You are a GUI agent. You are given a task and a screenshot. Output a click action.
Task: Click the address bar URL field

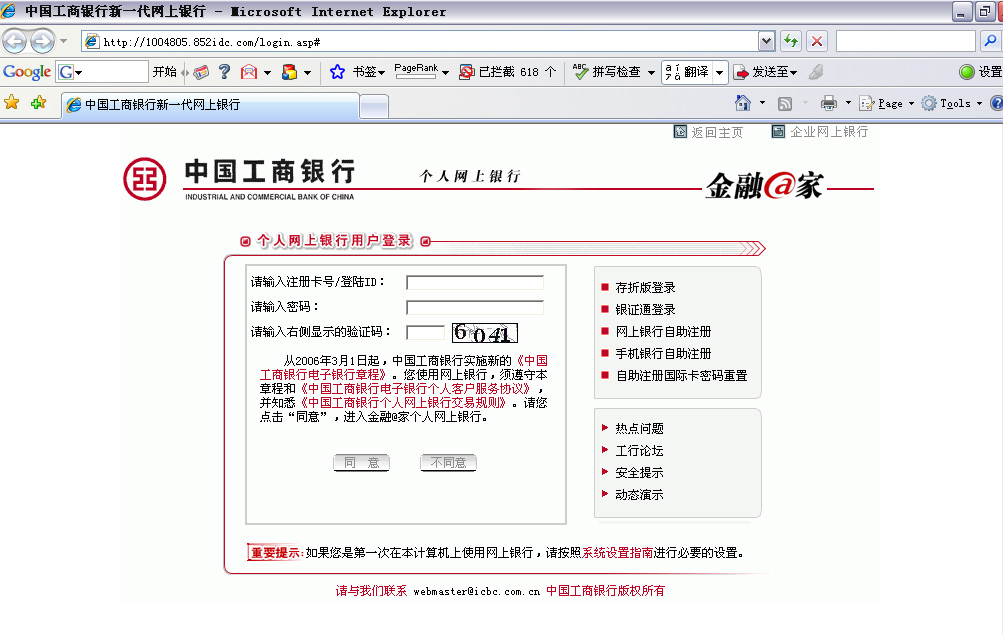[x=420, y=42]
